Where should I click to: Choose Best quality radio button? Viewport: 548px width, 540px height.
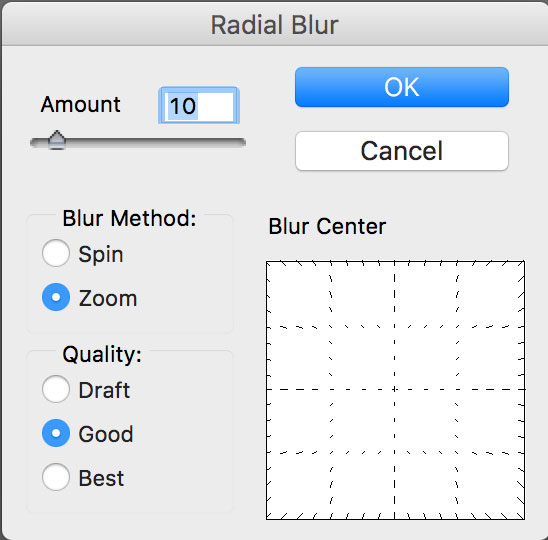point(56,477)
